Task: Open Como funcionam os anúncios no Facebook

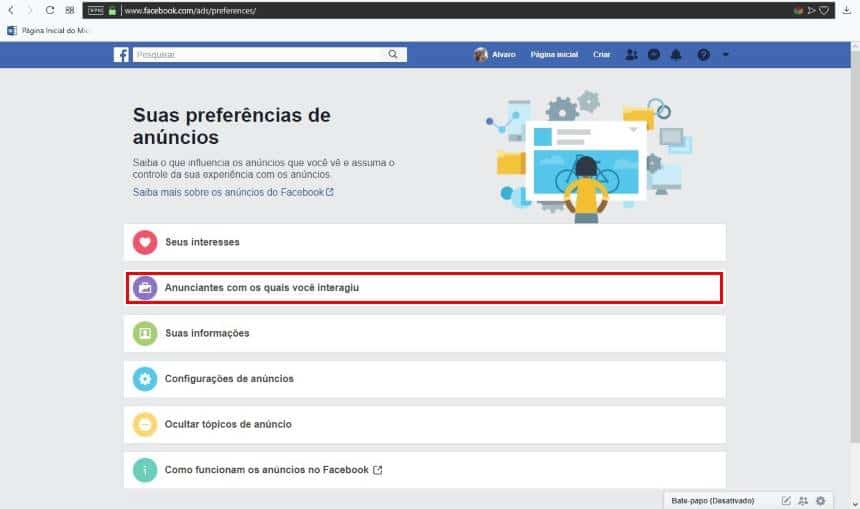Action: [x=425, y=470]
